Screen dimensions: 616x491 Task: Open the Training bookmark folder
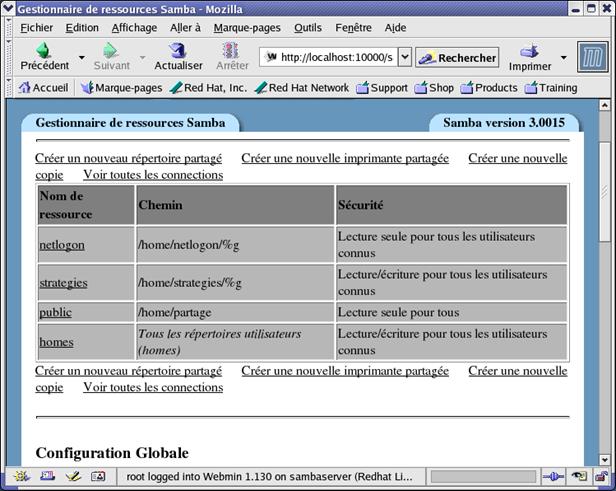[551, 88]
